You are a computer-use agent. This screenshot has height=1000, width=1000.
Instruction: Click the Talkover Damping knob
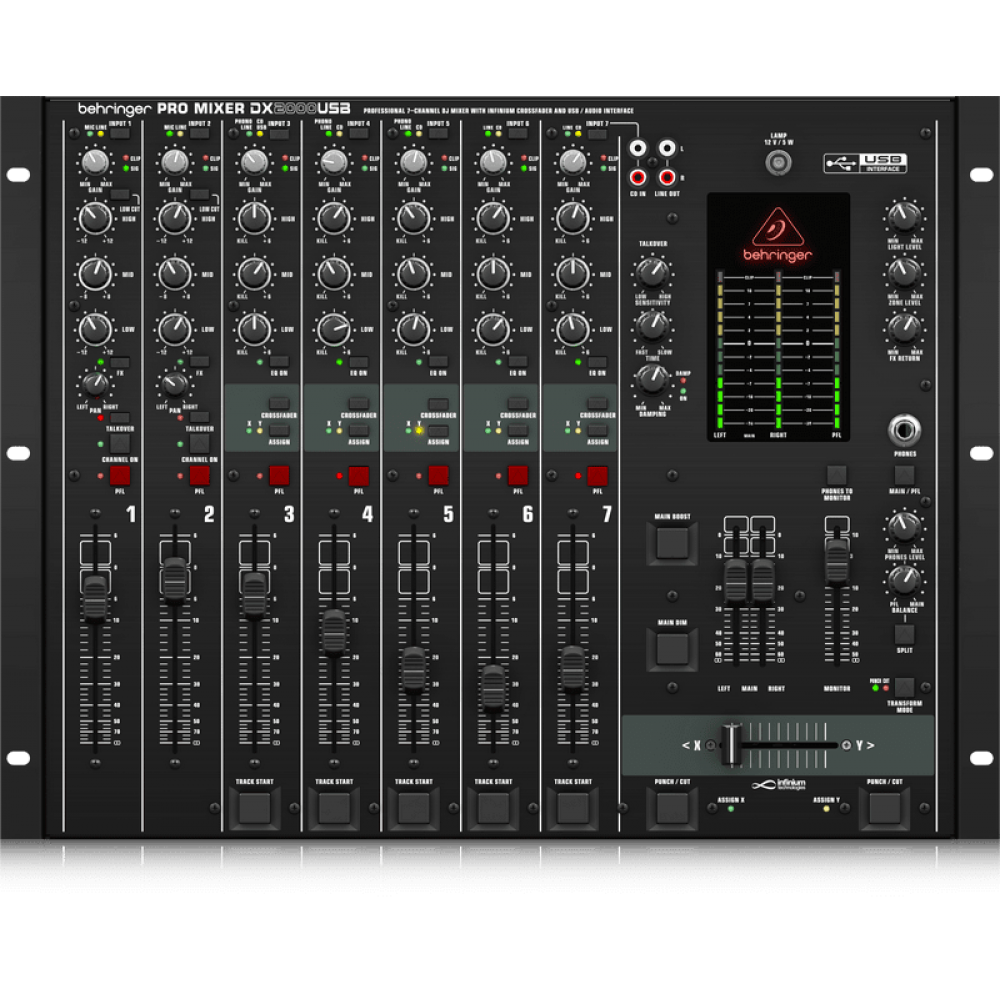(x=652, y=380)
